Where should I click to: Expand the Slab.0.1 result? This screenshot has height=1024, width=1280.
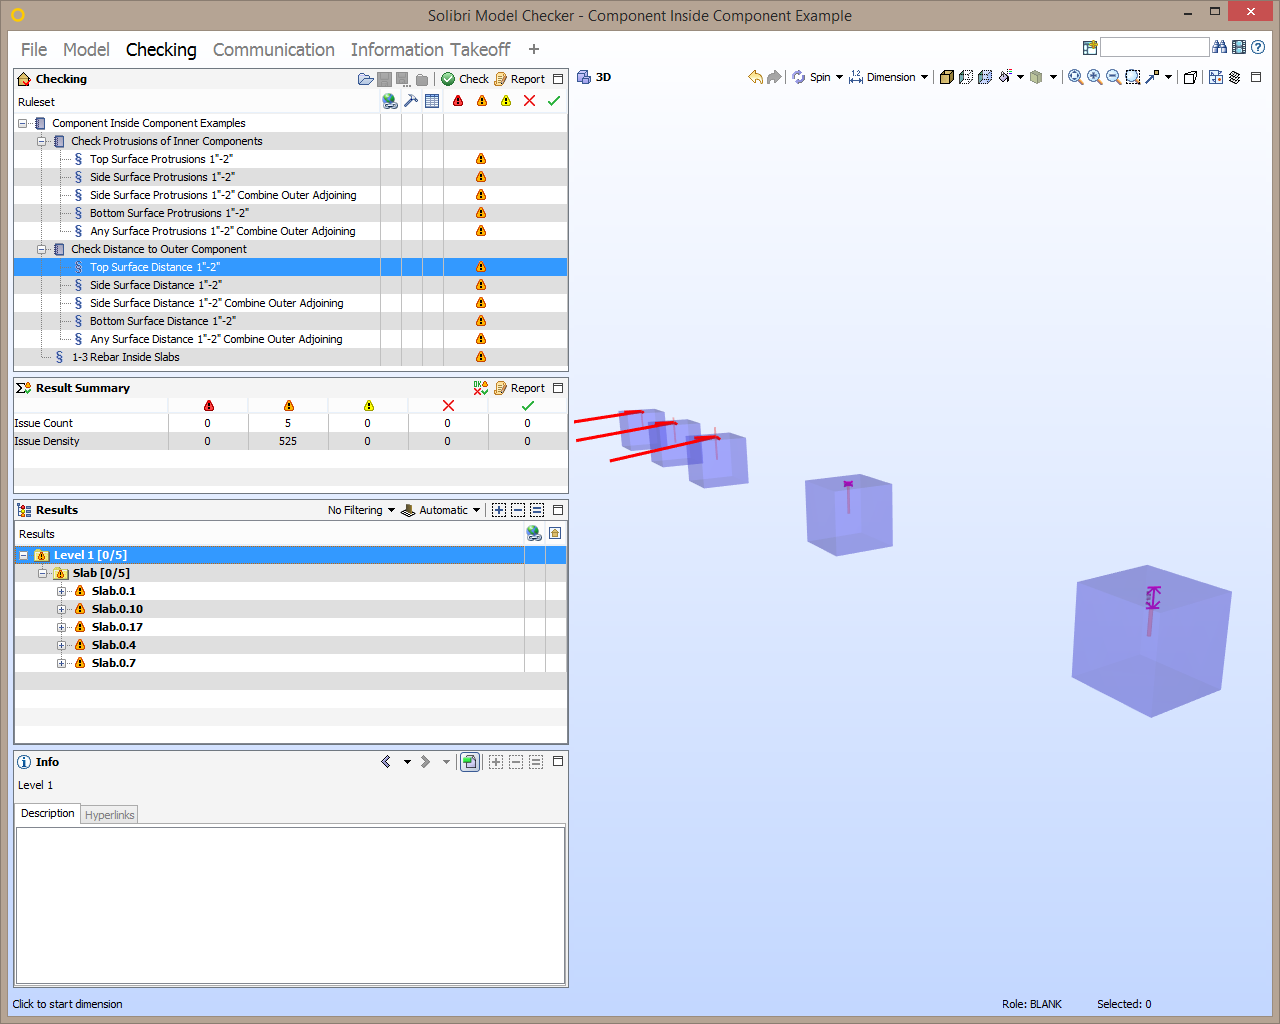click(x=61, y=591)
